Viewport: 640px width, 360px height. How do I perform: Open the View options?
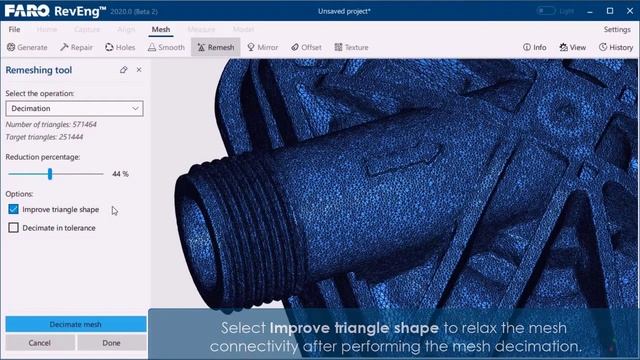[x=573, y=47]
